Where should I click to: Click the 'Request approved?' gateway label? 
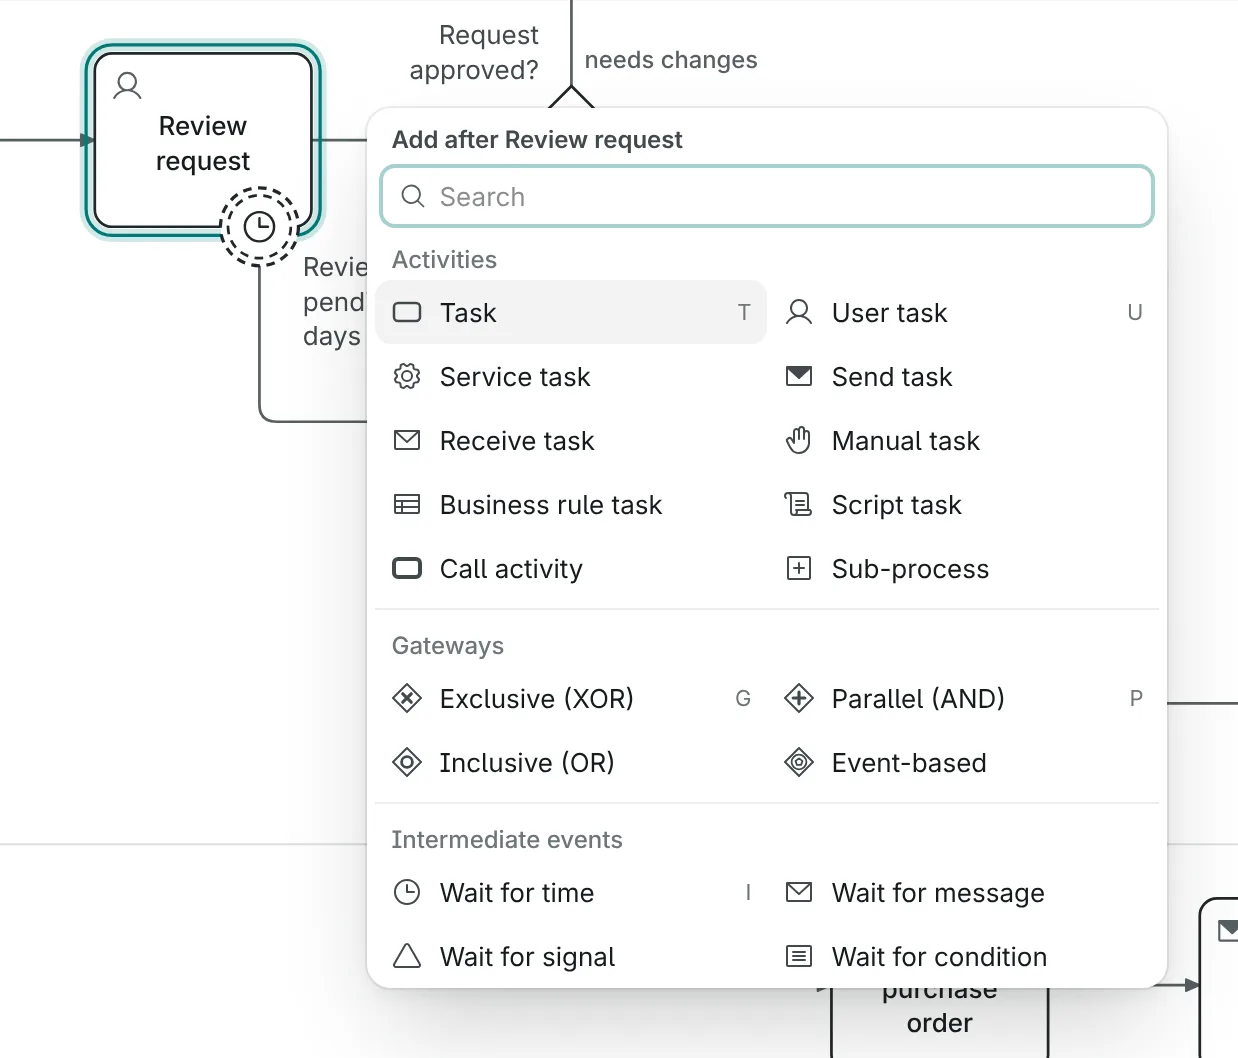[x=474, y=53]
